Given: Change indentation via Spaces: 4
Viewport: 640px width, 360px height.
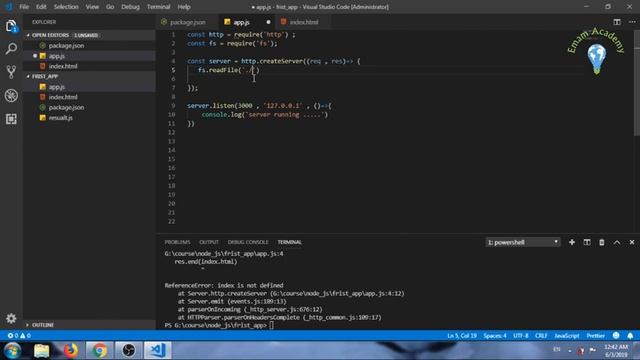Looking at the screenshot, I should 495,336.
